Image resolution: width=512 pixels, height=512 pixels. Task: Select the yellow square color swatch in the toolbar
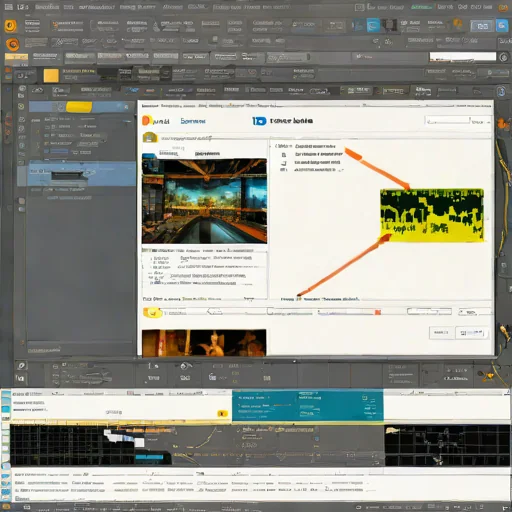pos(51,76)
